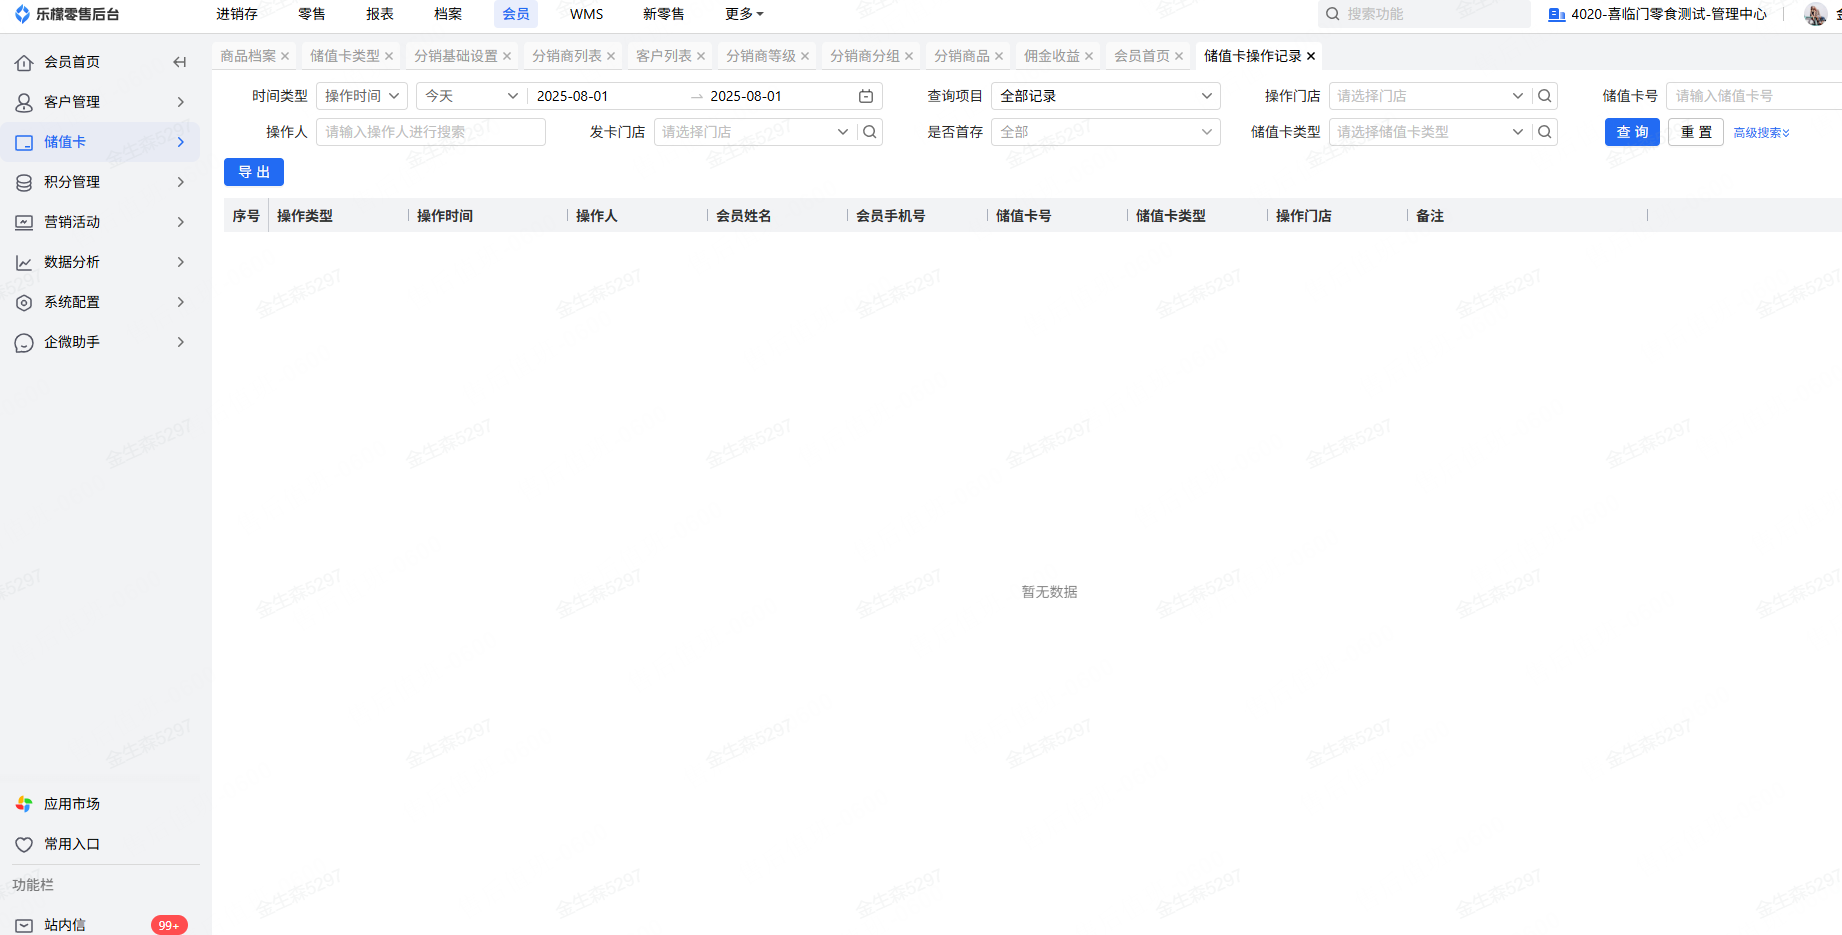Viewport: 1842px width, 935px height.
Task: Close the 储值卡类型 tab
Action: point(389,56)
